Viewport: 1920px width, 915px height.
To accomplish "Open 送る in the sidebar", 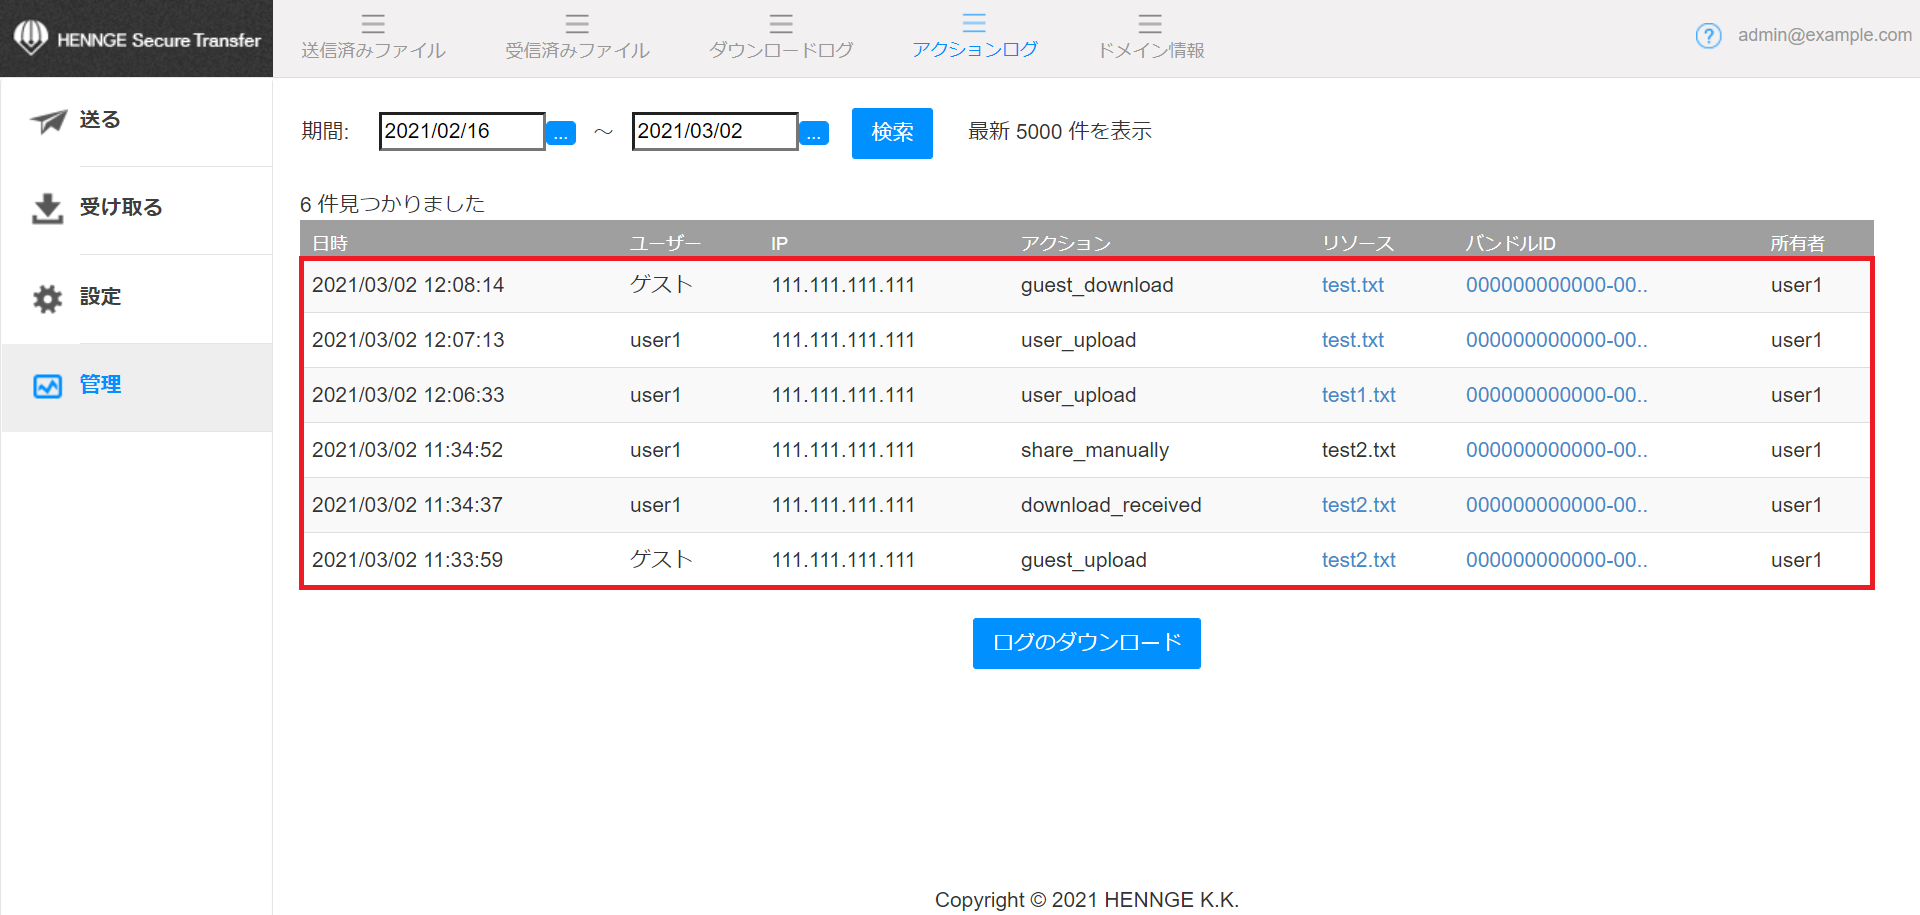I will coord(100,120).
